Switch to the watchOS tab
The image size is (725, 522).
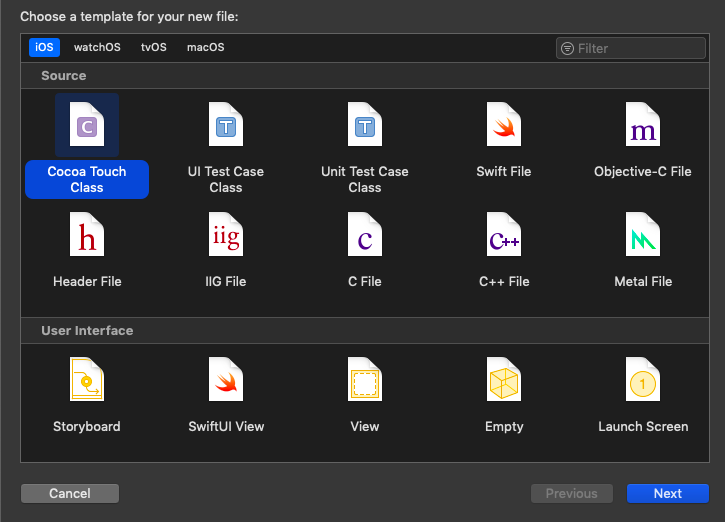point(97,47)
